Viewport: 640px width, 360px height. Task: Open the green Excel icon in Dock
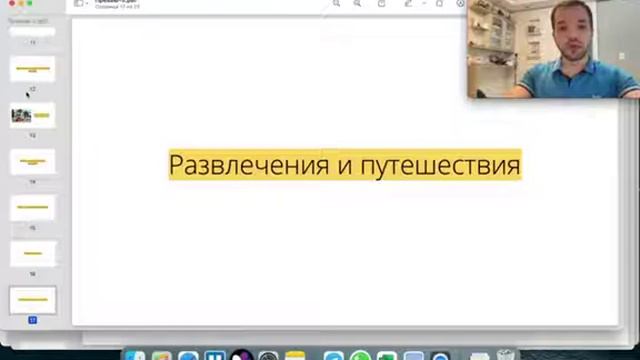pyautogui.click(x=387, y=355)
